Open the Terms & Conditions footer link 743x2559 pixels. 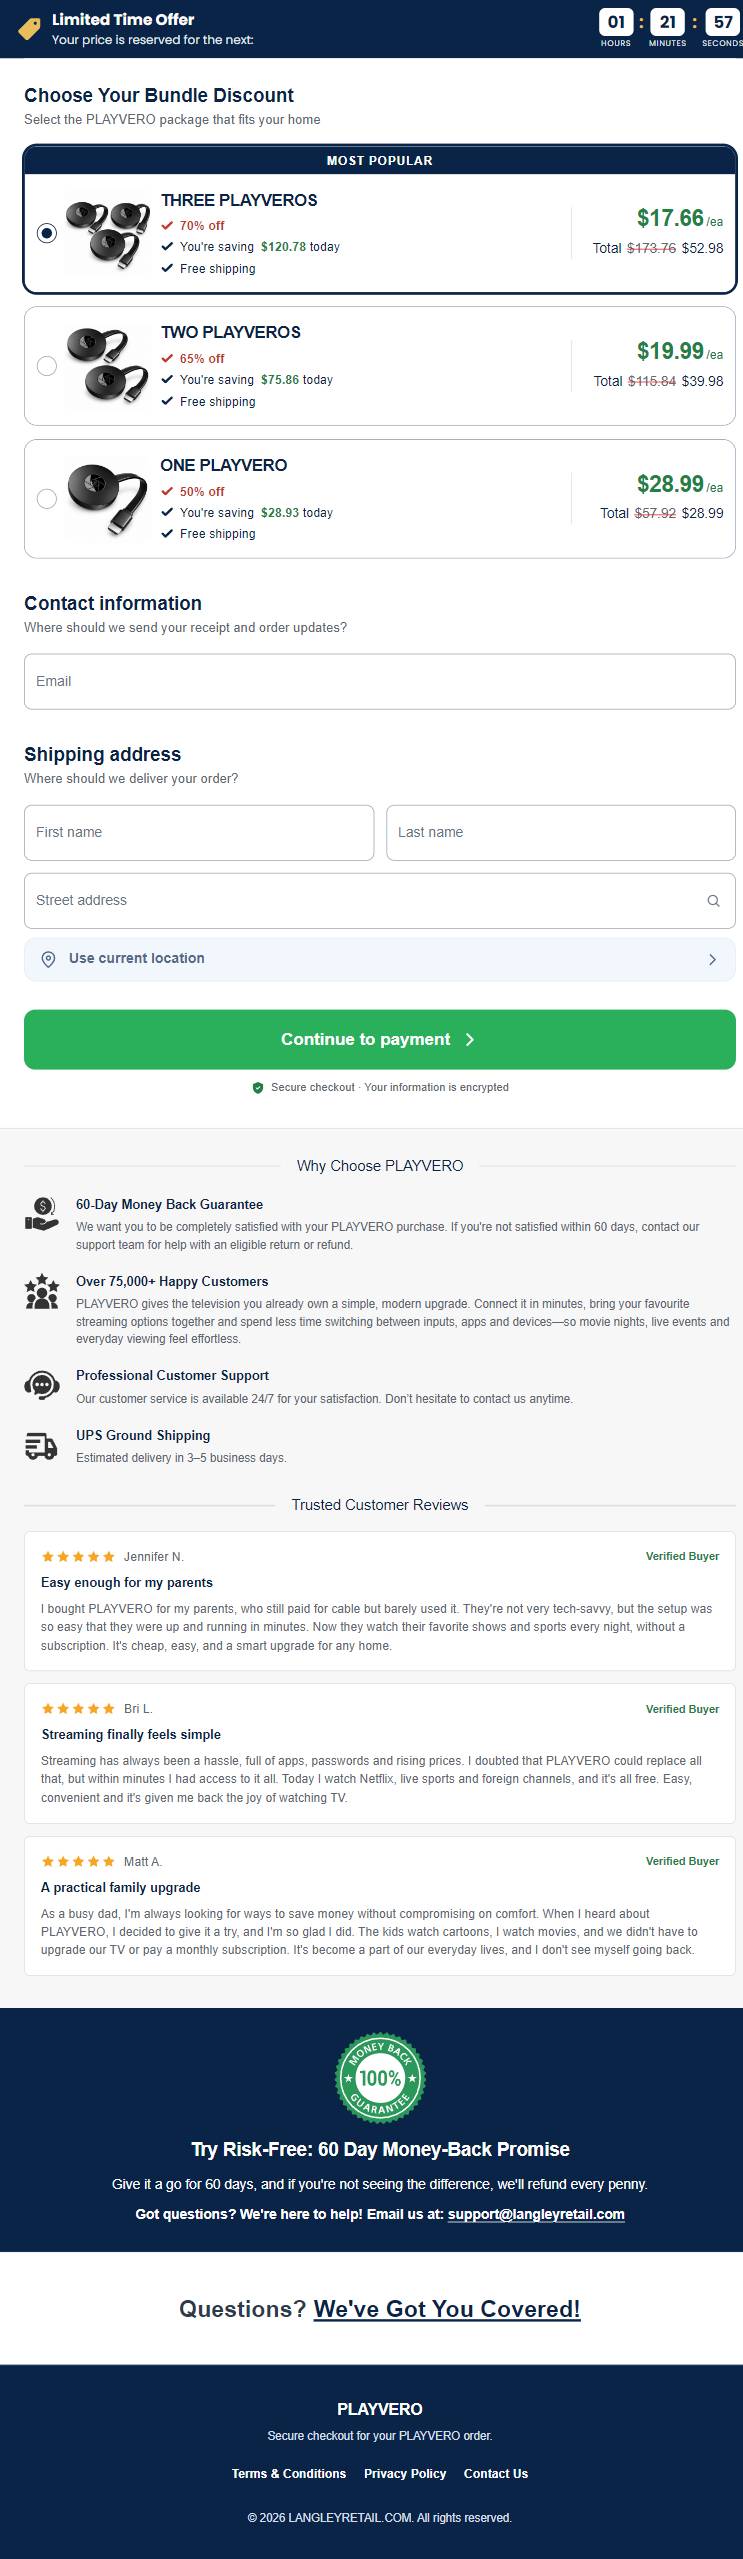tap(289, 2473)
